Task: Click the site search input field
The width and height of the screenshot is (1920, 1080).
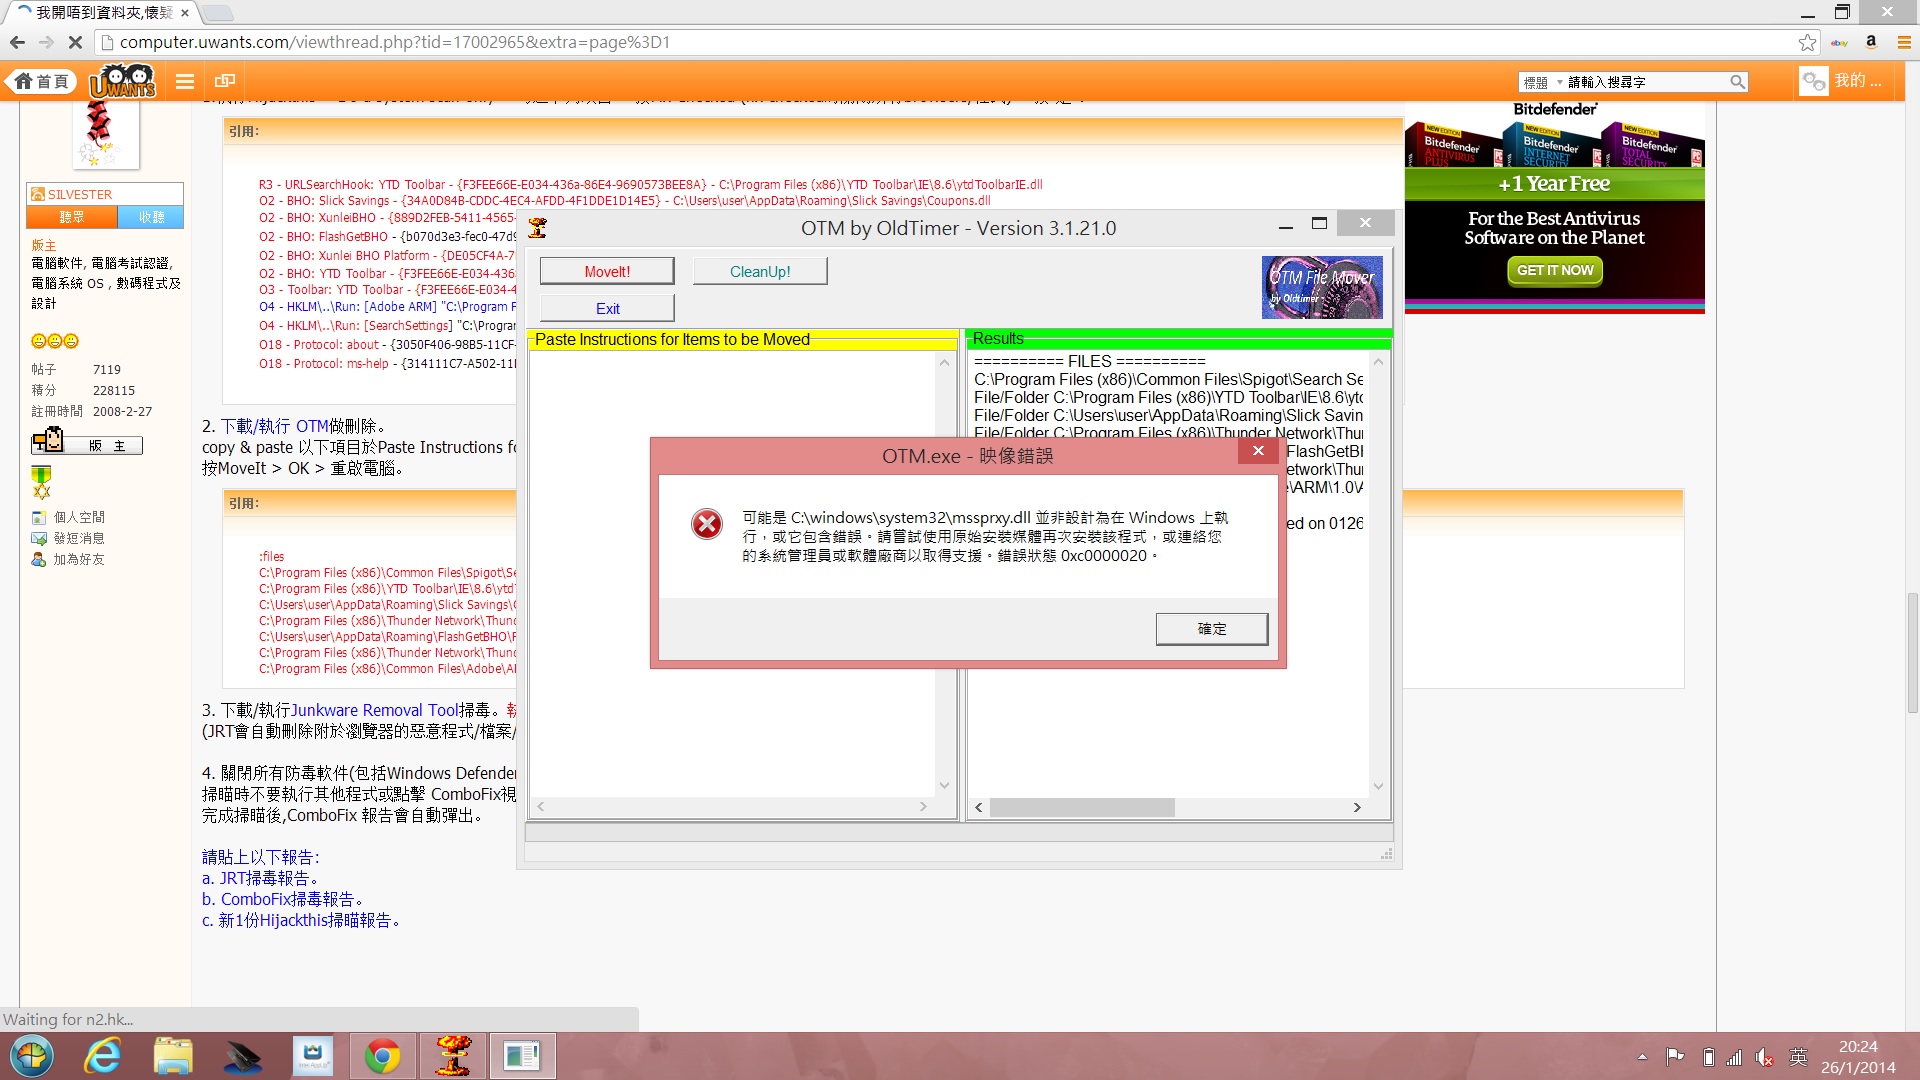Action: point(1646,82)
